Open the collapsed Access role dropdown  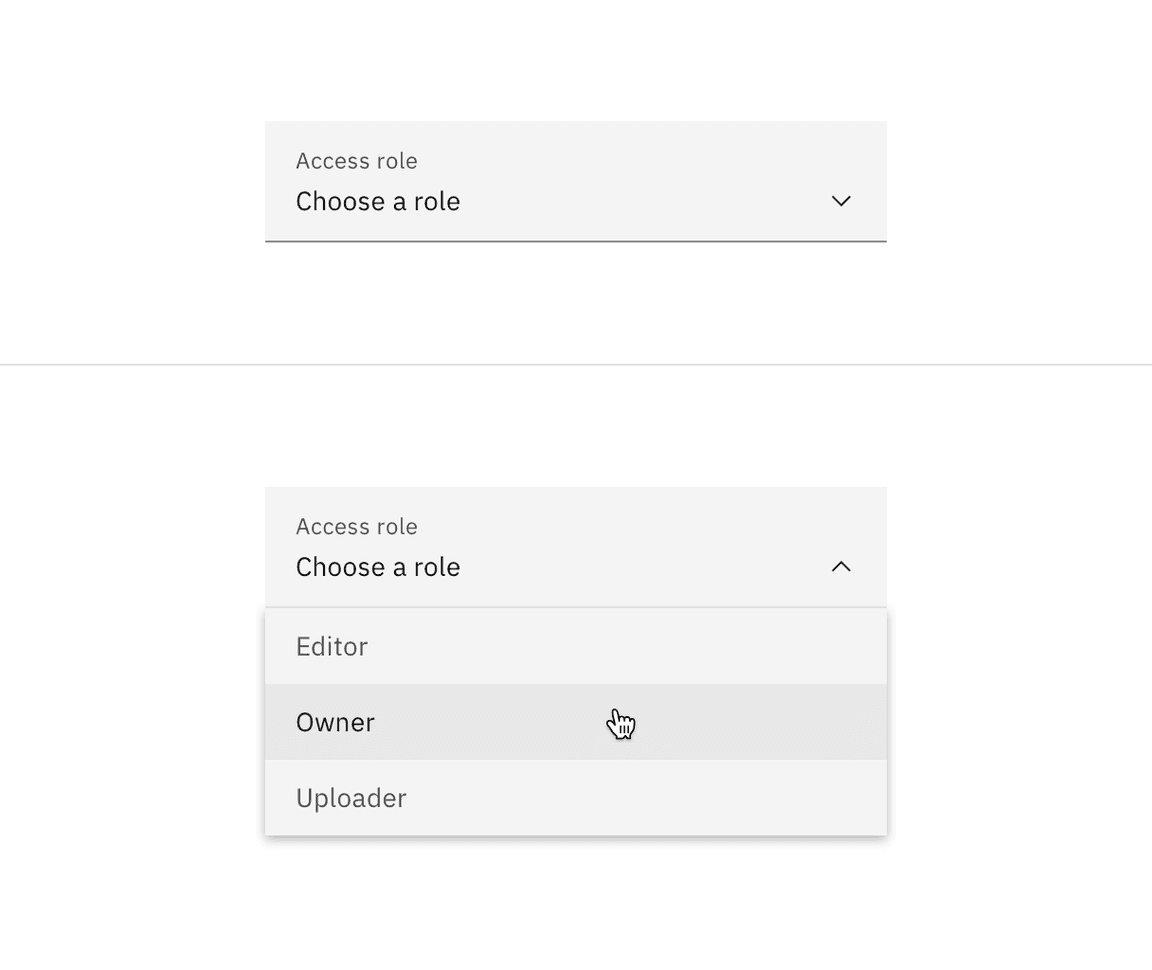[575, 181]
